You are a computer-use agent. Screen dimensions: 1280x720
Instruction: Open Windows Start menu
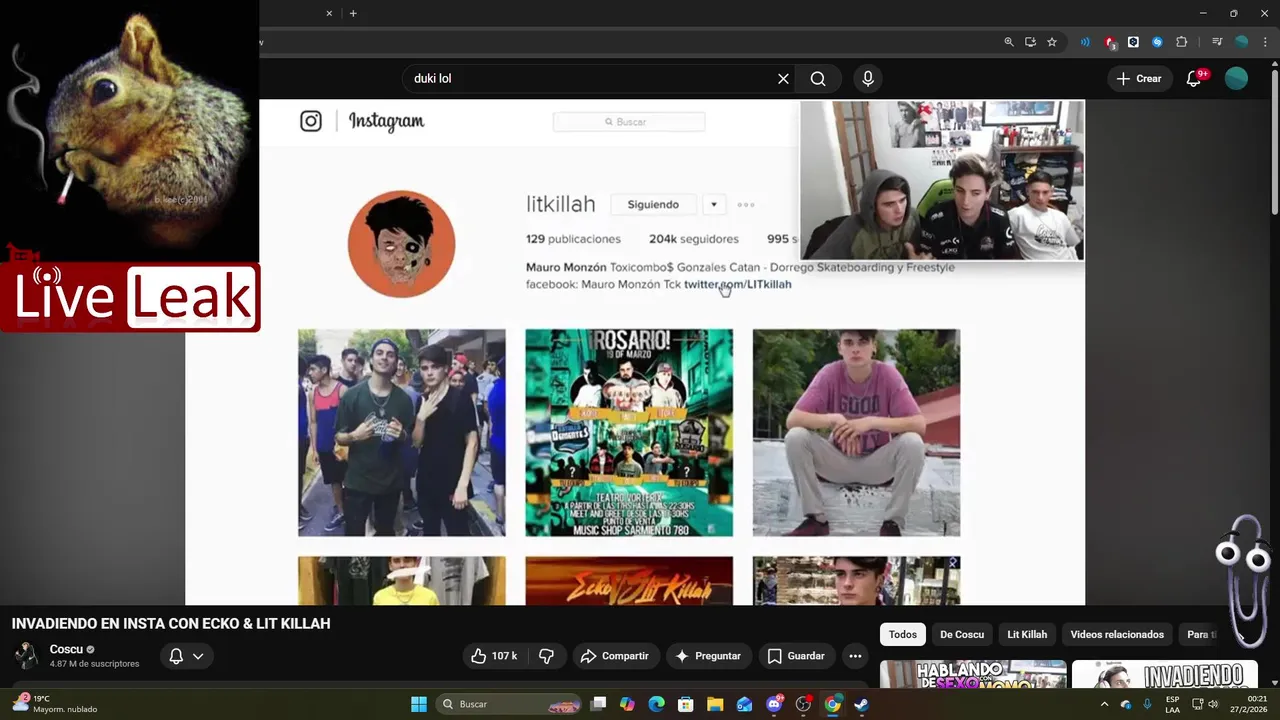(x=419, y=704)
